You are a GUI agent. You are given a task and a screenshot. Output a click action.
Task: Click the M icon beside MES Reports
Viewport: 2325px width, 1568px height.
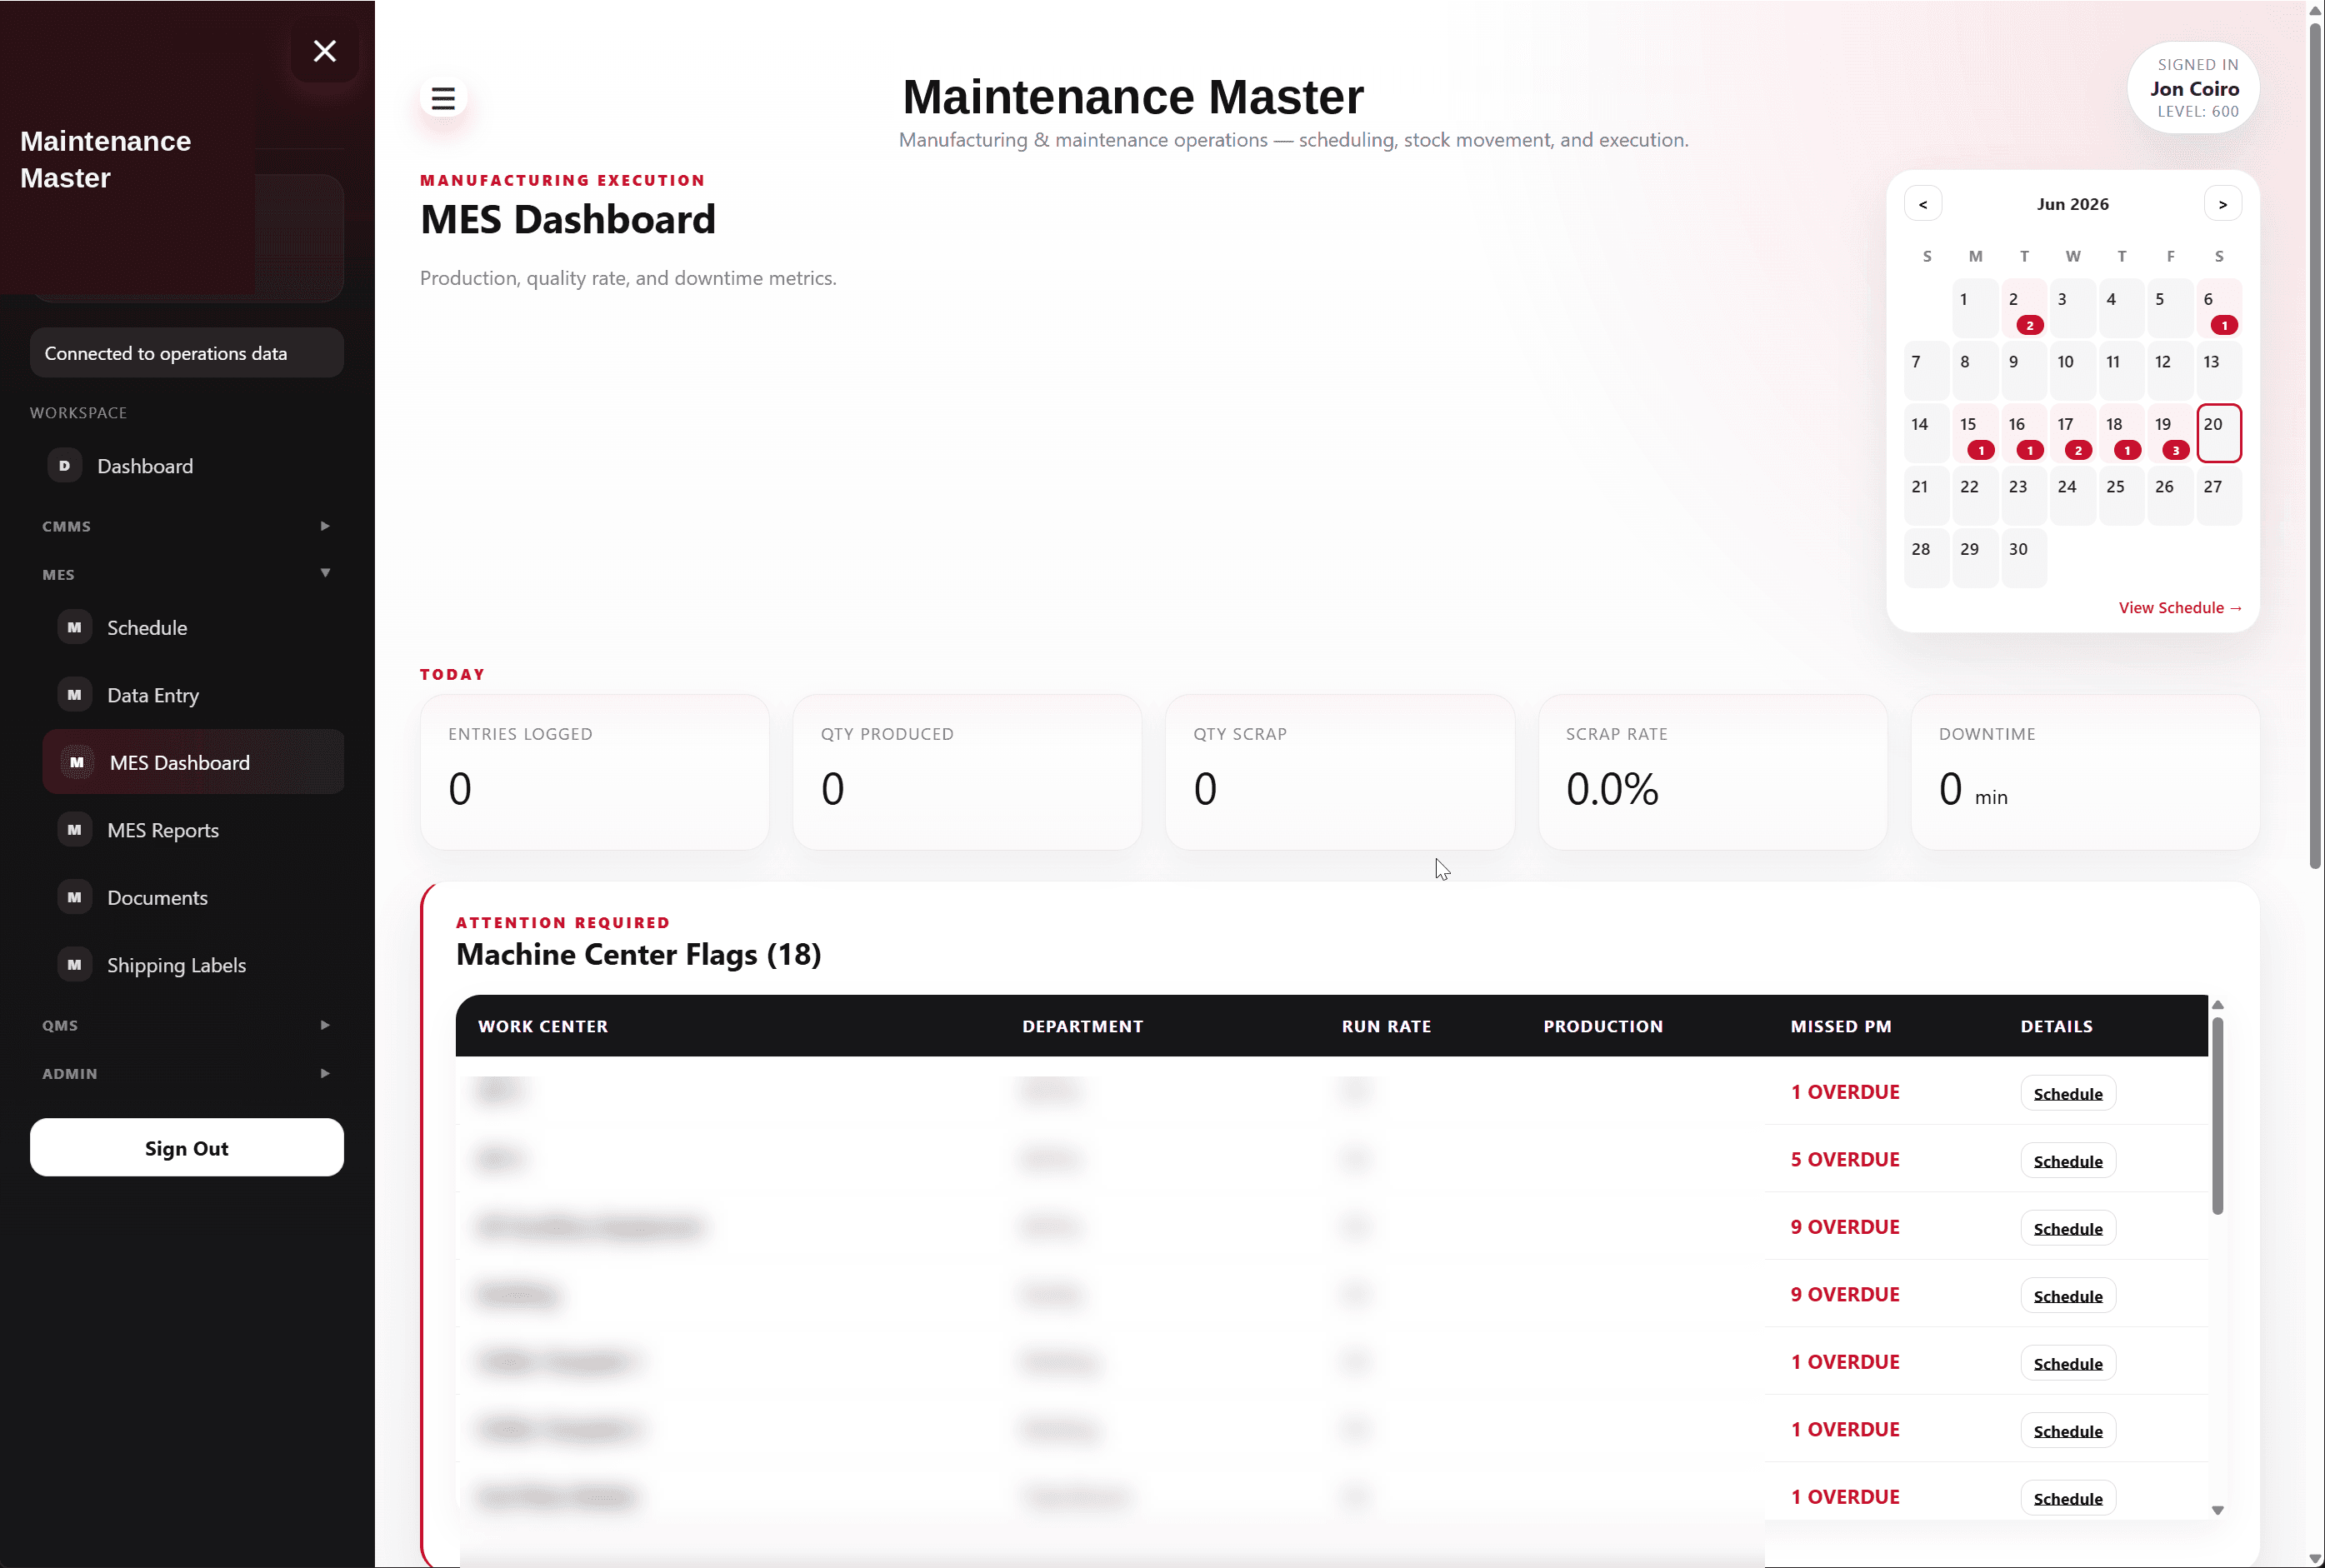pyautogui.click(x=74, y=830)
